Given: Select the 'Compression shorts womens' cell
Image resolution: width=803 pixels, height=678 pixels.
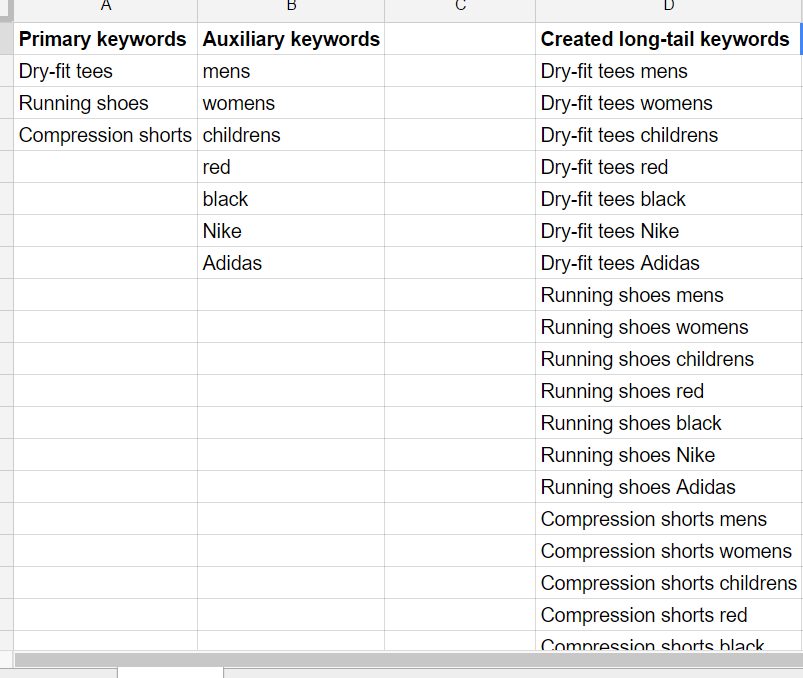Looking at the screenshot, I should click(x=669, y=551).
